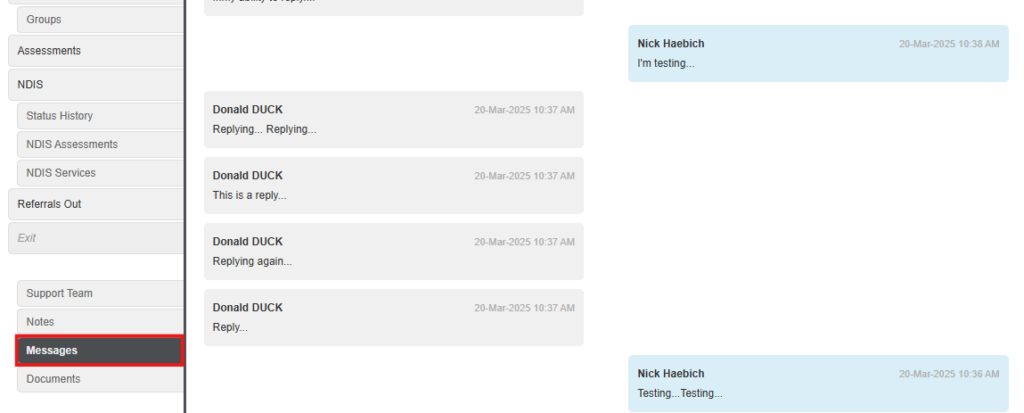
Task: Open the Support Team tab
Action: [x=101, y=293]
